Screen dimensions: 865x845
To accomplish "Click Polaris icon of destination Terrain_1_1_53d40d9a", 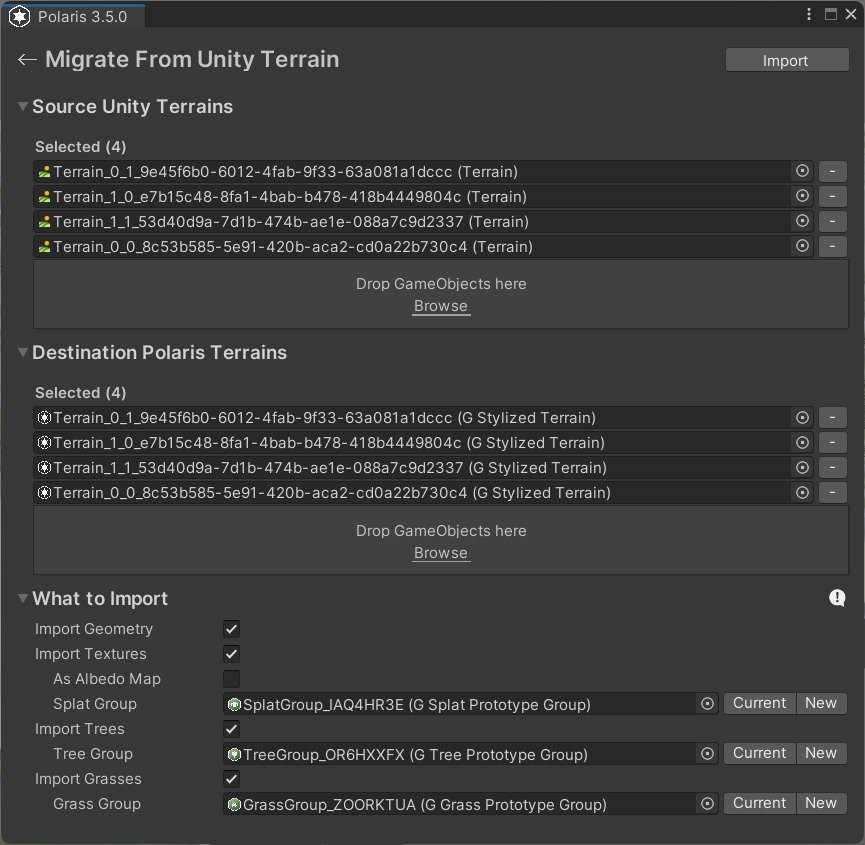I will tap(45, 468).
